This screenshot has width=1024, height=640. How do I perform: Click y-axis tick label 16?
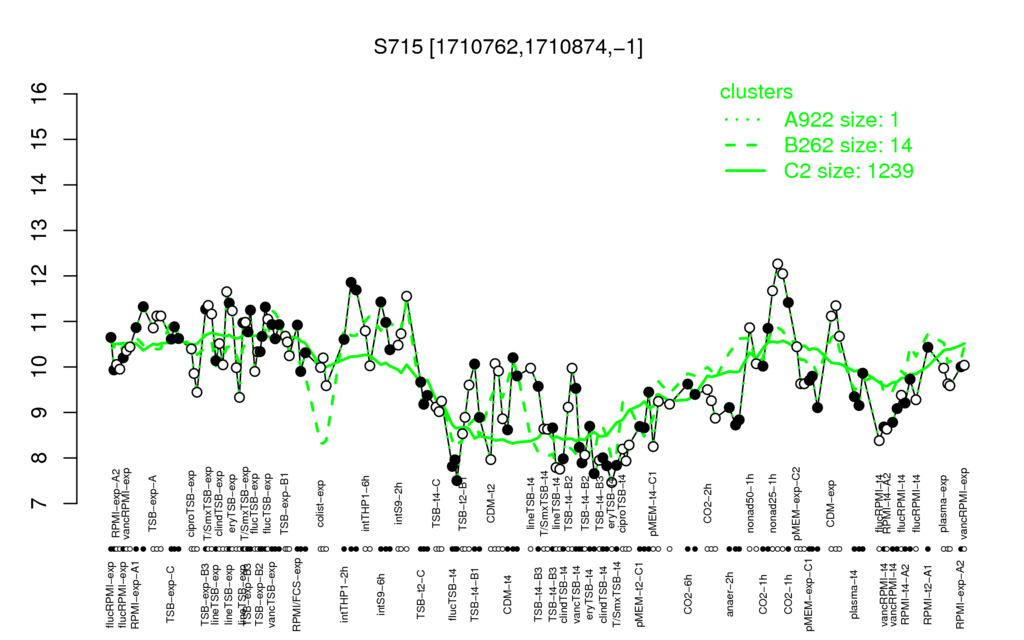[40, 93]
